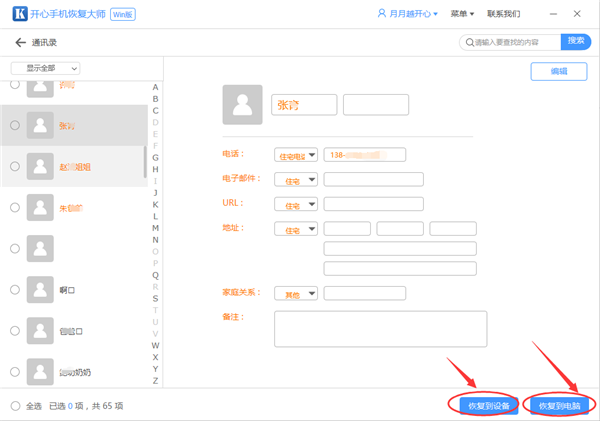Jump to letter M in index
The image size is (600, 421).
(155, 228)
